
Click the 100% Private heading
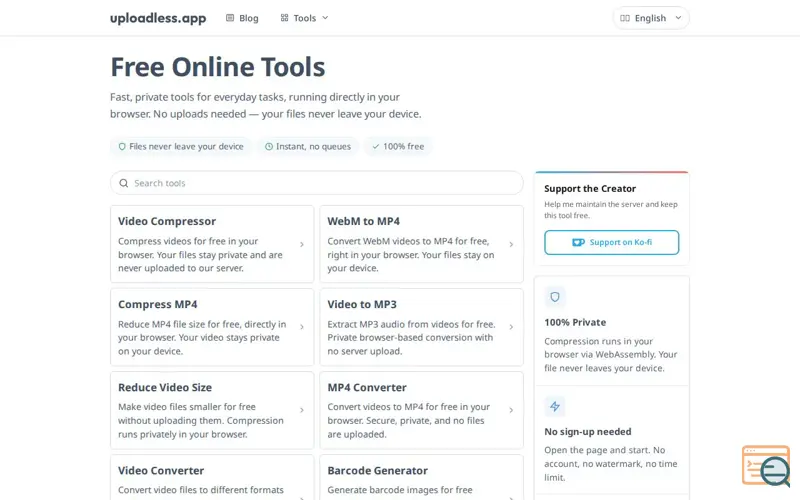click(x=575, y=322)
